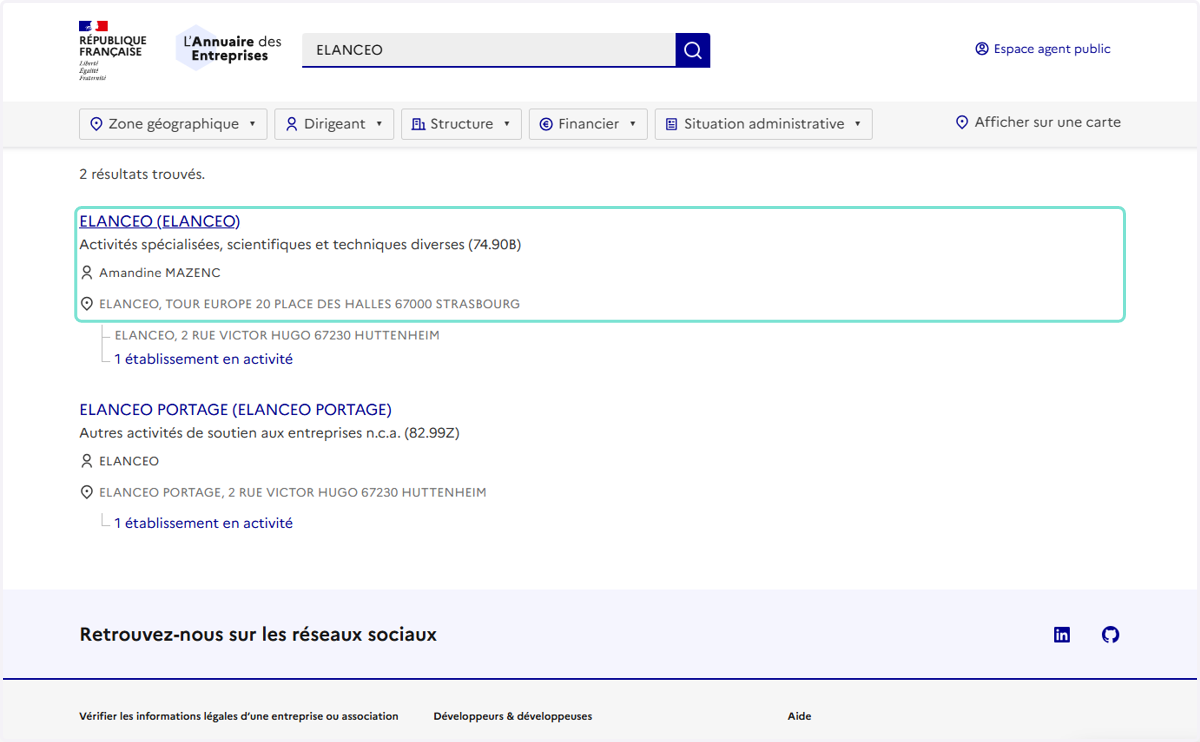1200x742 pixels.
Task: Click Vérifier les informations légales footer heading
Action: click(239, 716)
